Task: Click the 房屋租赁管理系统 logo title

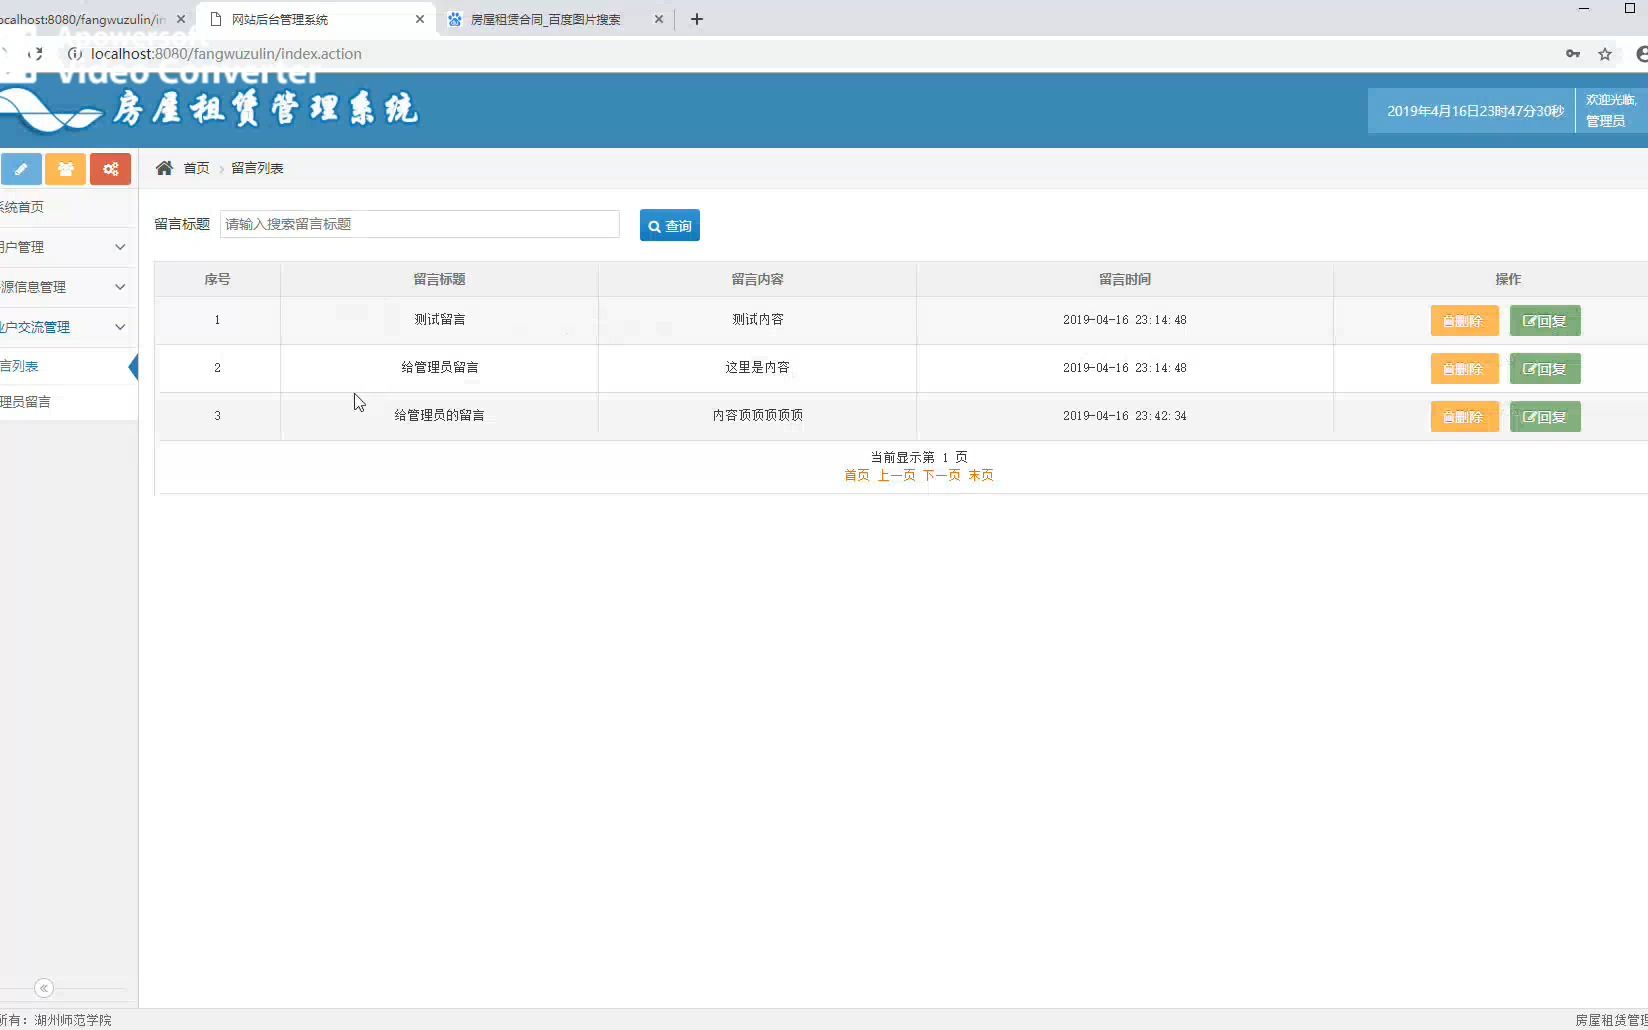Action: 265,108
